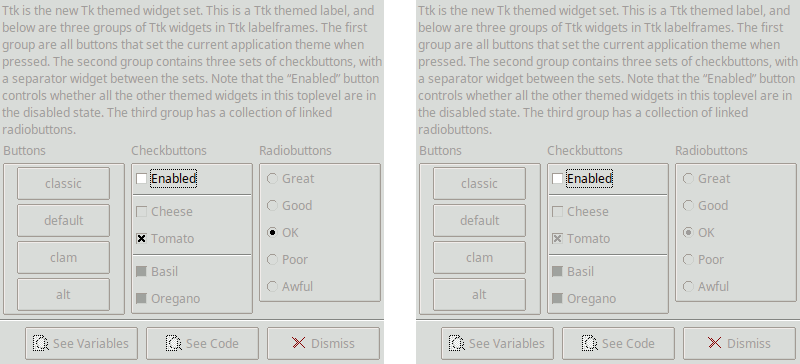Click red X icon on right Dismiss button
This screenshot has height=364, width=800.
(714, 343)
